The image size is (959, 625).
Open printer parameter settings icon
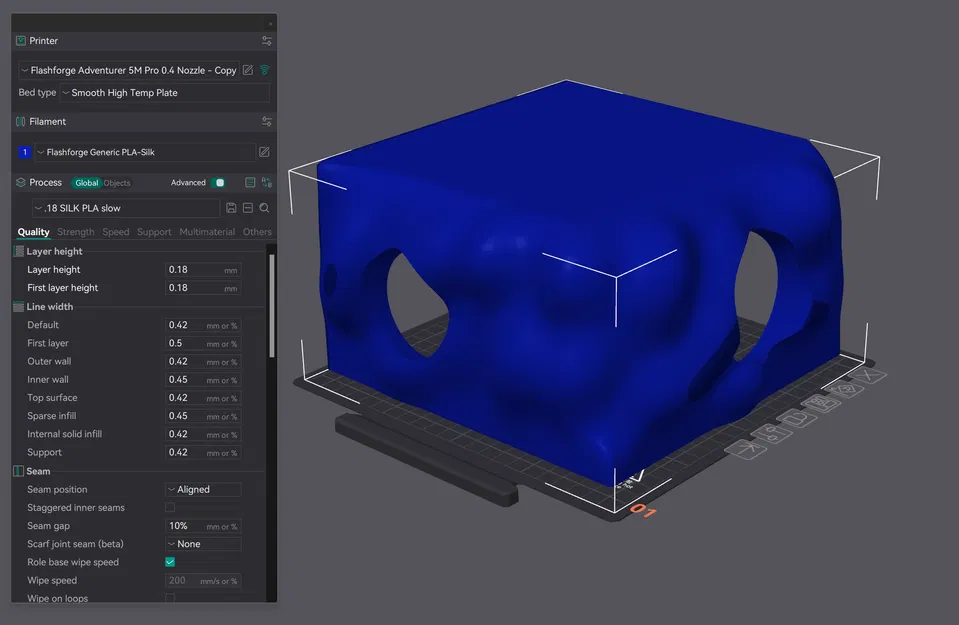[267, 42]
